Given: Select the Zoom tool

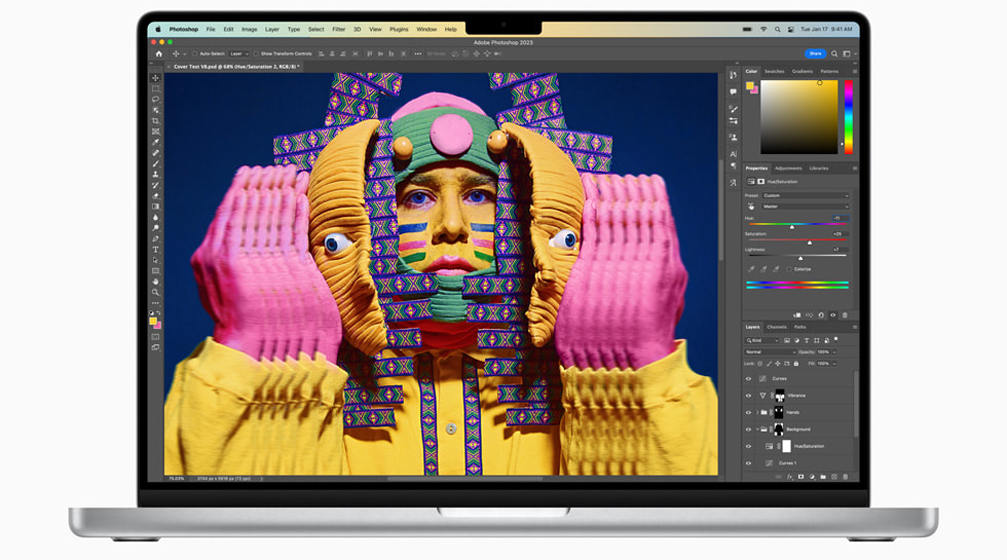Looking at the screenshot, I should [155, 292].
